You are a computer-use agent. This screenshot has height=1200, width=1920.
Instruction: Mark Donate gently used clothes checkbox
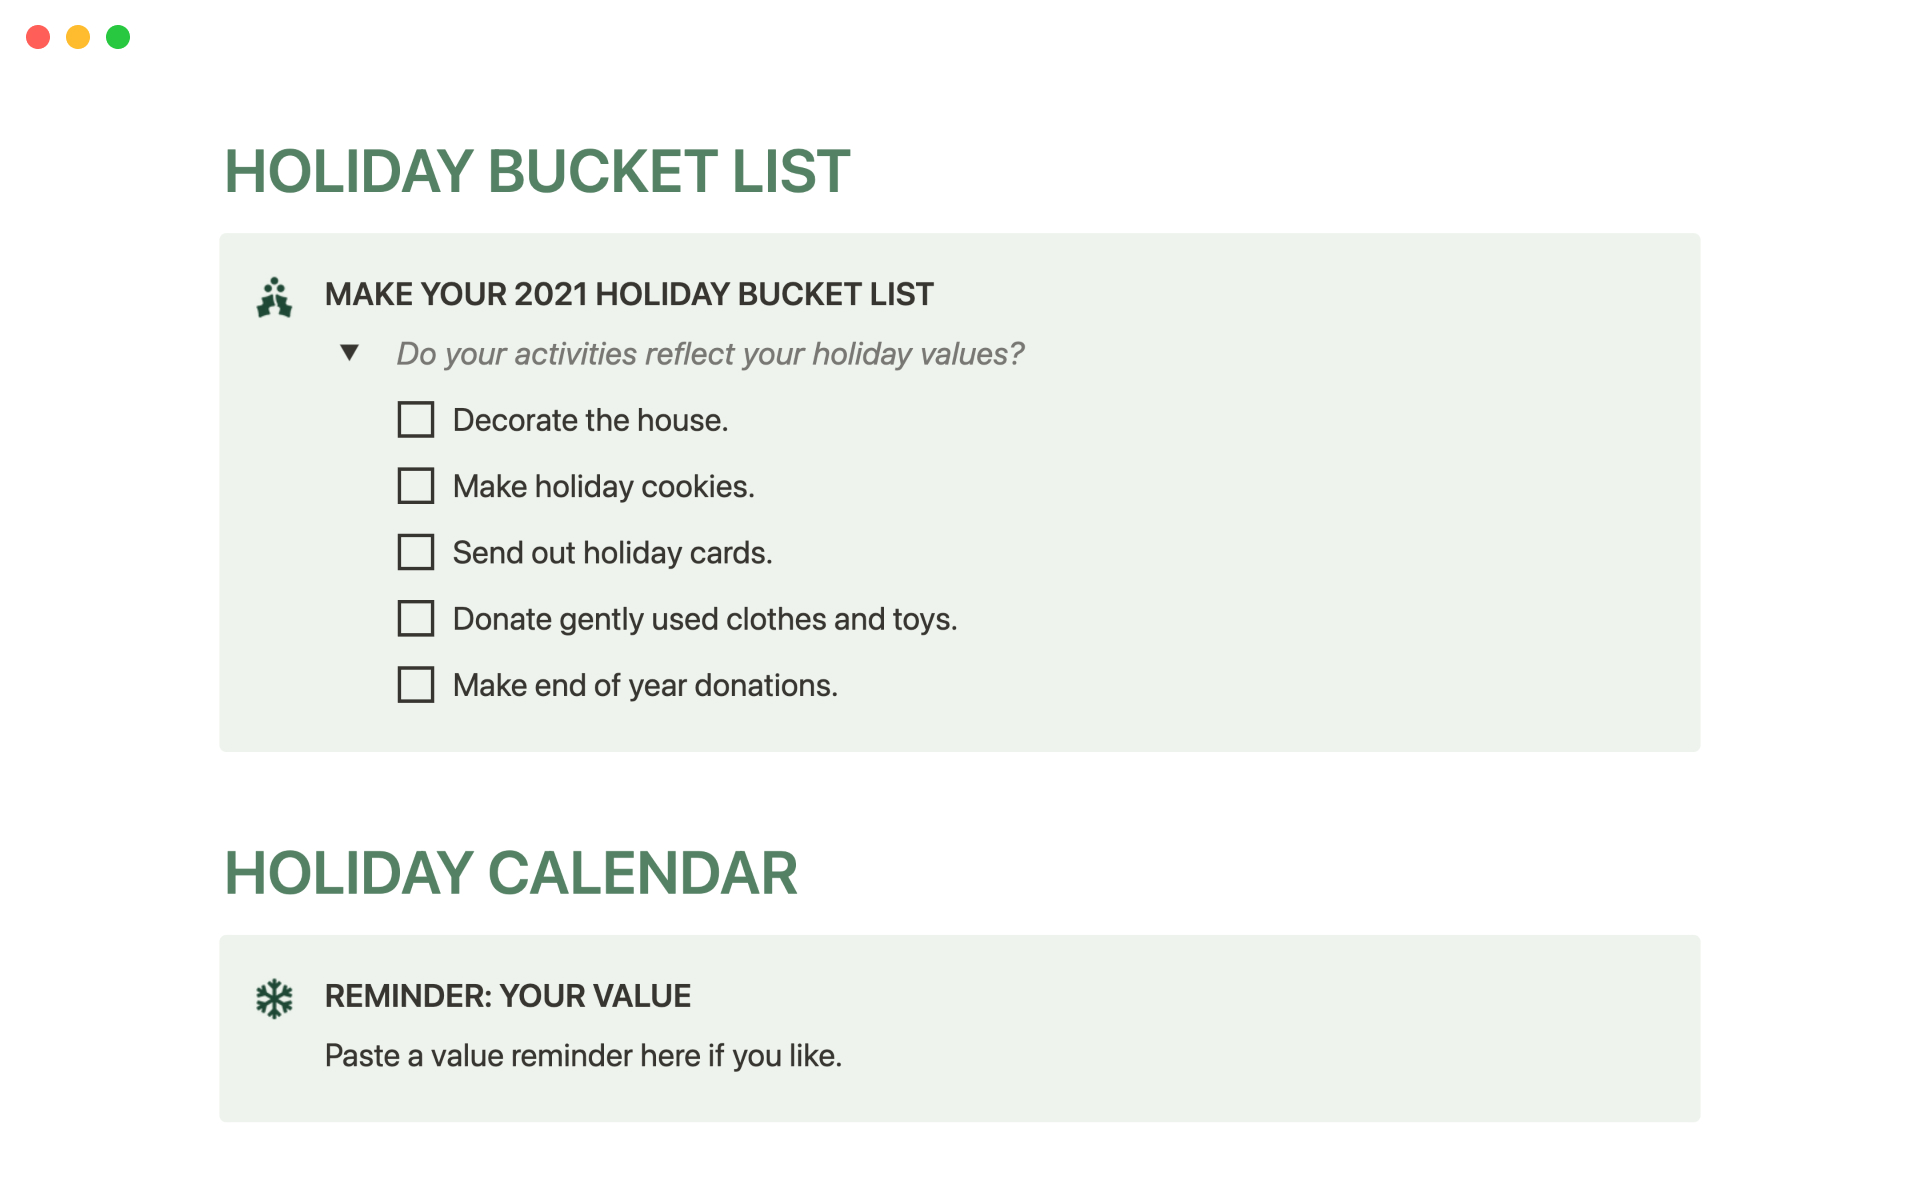(416, 619)
